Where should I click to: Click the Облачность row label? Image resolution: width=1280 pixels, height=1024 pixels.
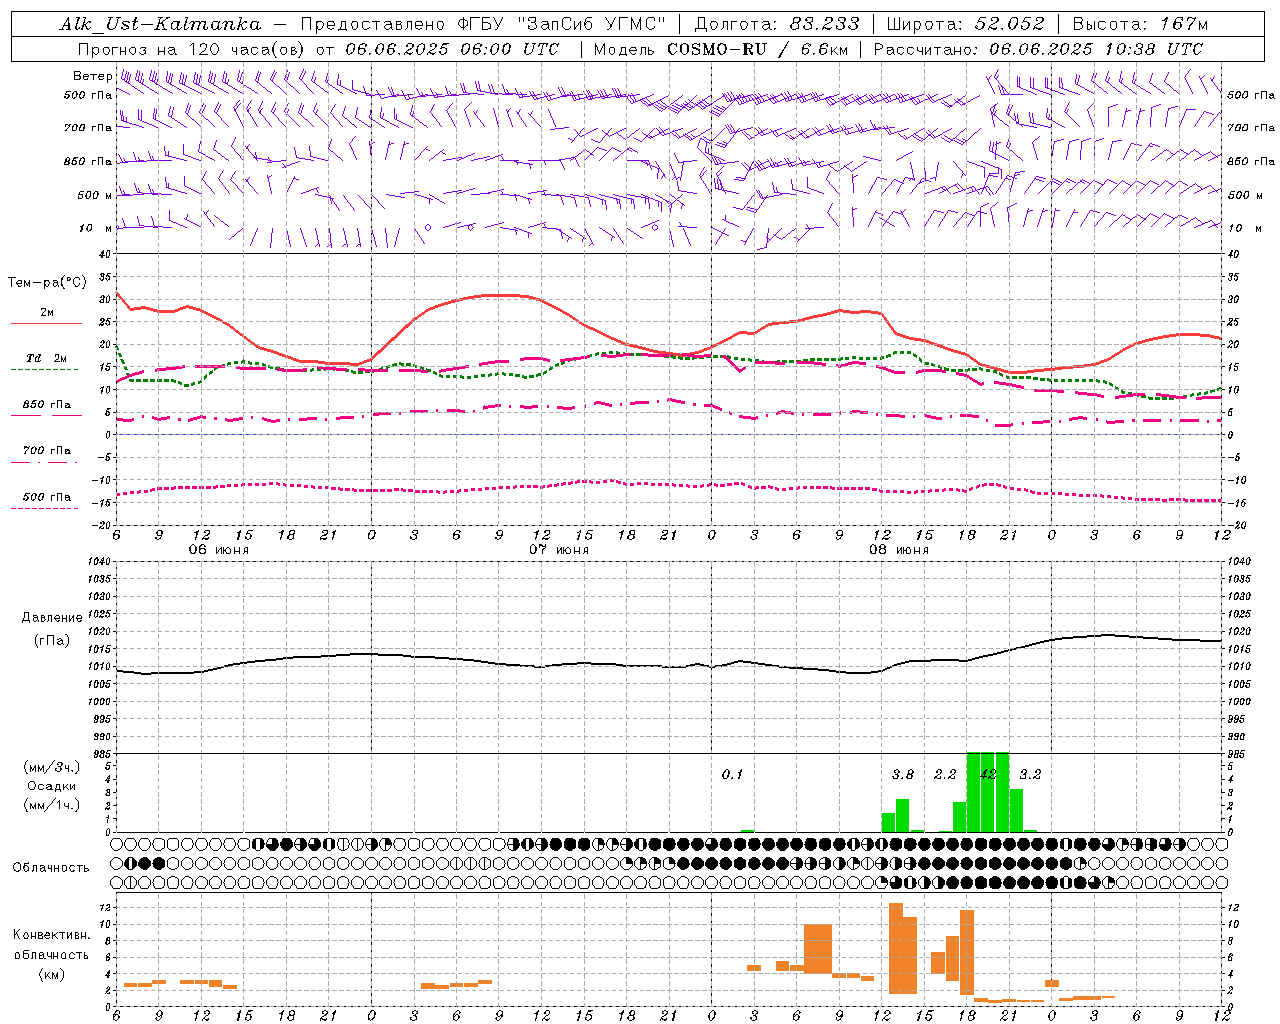pyautogui.click(x=51, y=868)
